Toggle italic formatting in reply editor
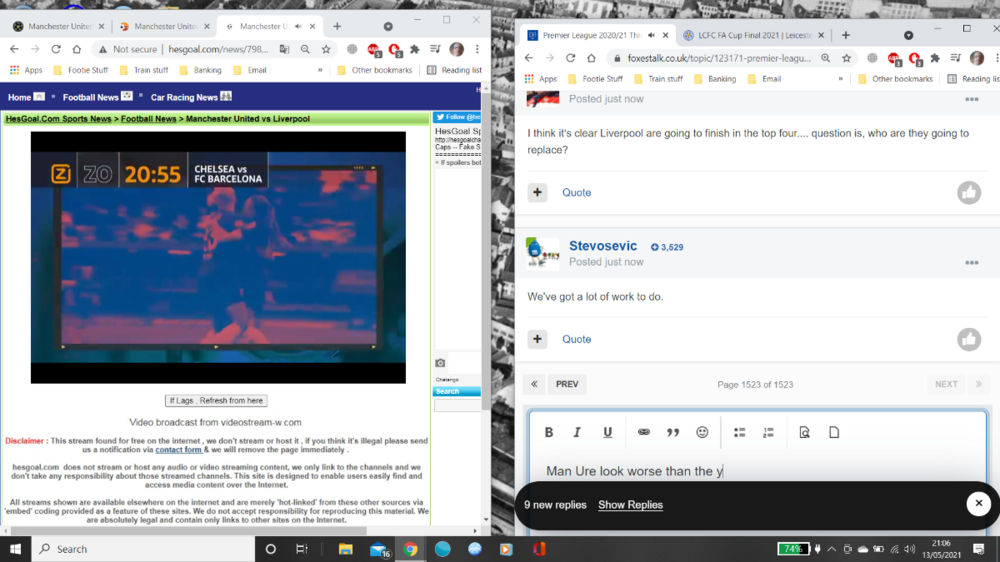Image resolution: width=1000 pixels, height=562 pixels. tap(577, 433)
